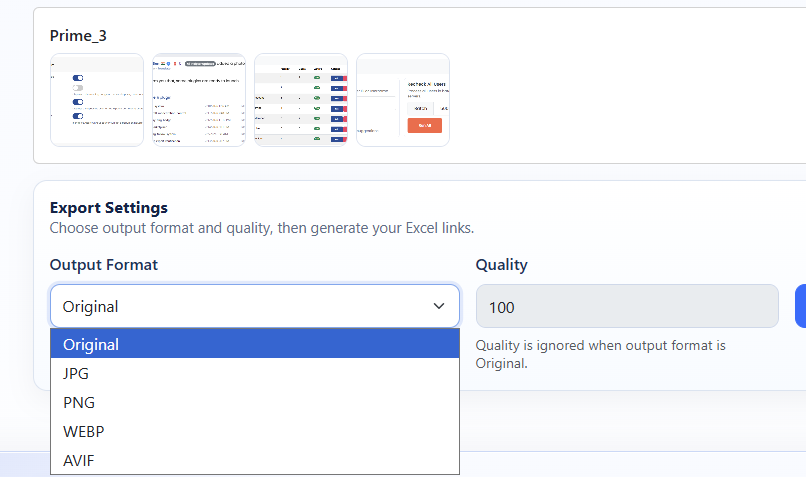Click the 'Quality is ignored' hint text

(600, 354)
